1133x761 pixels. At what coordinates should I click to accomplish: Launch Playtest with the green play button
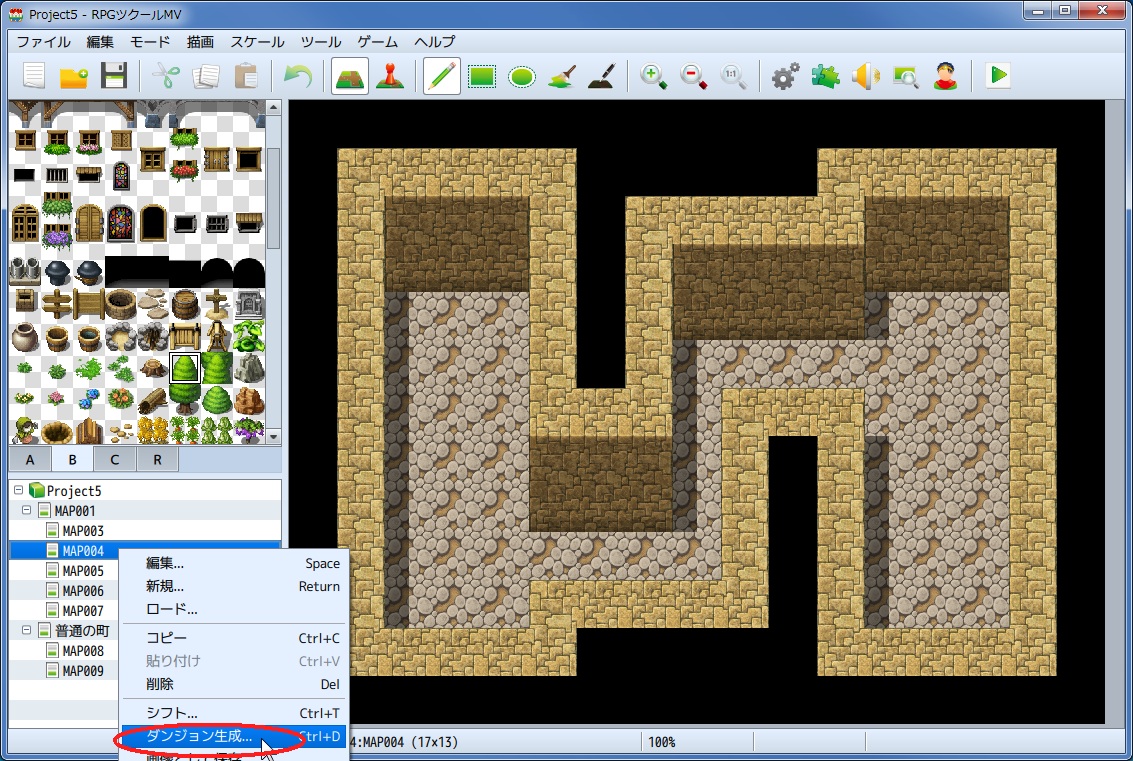point(997,76)
